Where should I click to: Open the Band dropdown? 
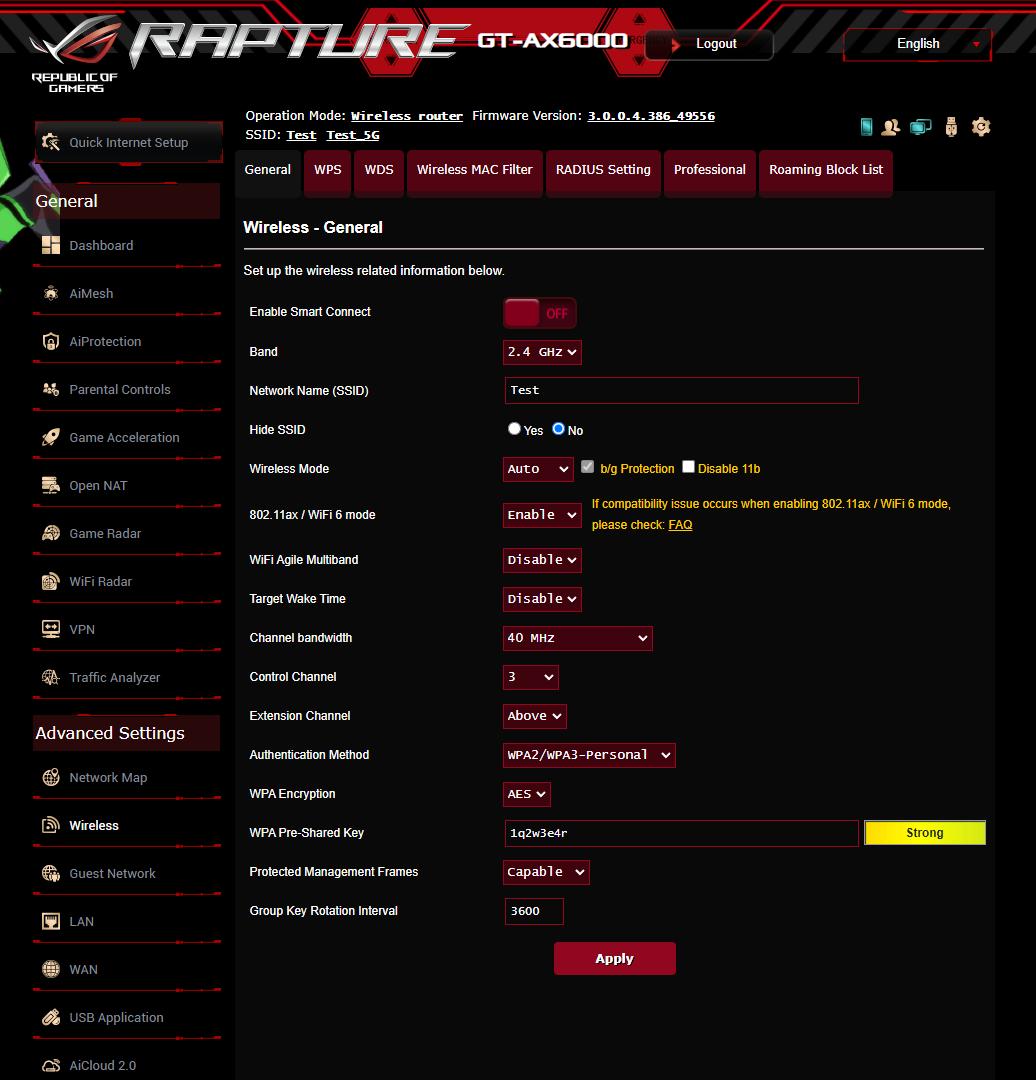click(x=542, y=352)
